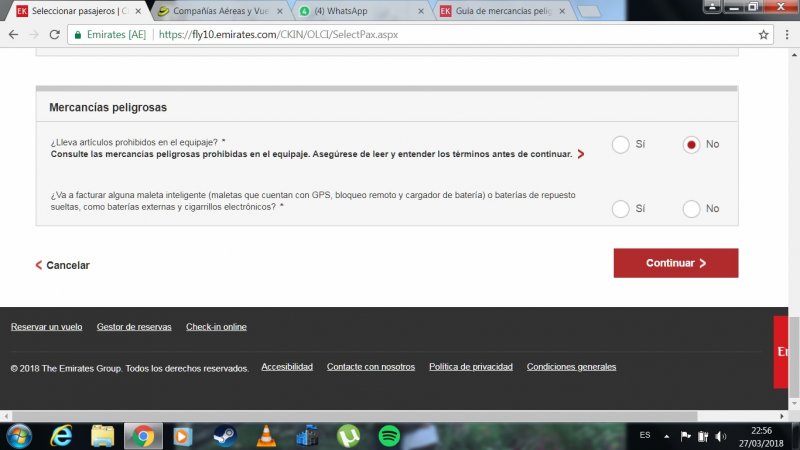Open VLC media player from taskbar
800x450 pixels.
pyautogui.click(x=266, y=436)
